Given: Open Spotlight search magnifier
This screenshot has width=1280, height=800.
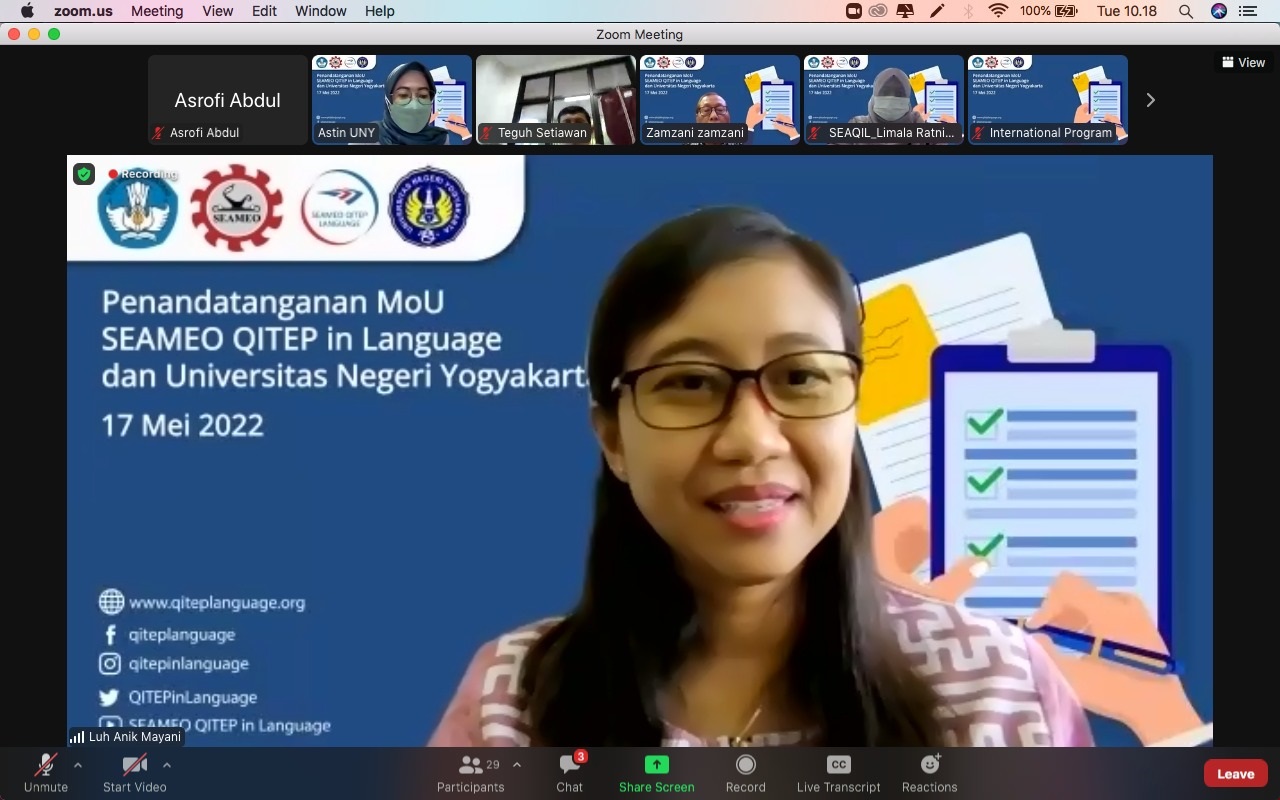Looking at the screenshot, I should tap(1185, 11).
